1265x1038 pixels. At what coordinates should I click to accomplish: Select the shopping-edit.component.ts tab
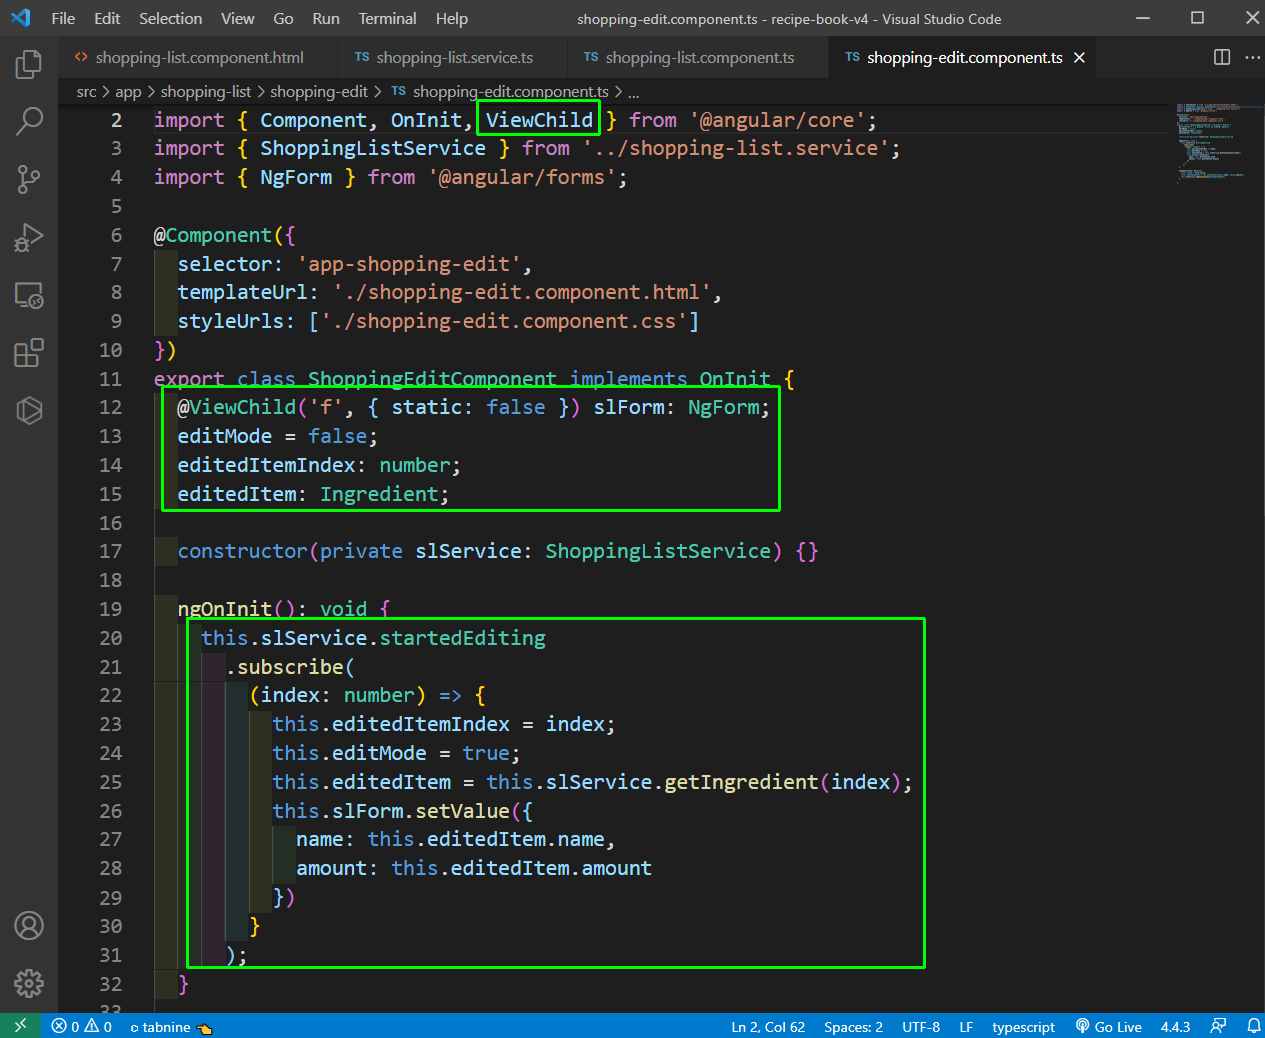[x=963, y=57]
